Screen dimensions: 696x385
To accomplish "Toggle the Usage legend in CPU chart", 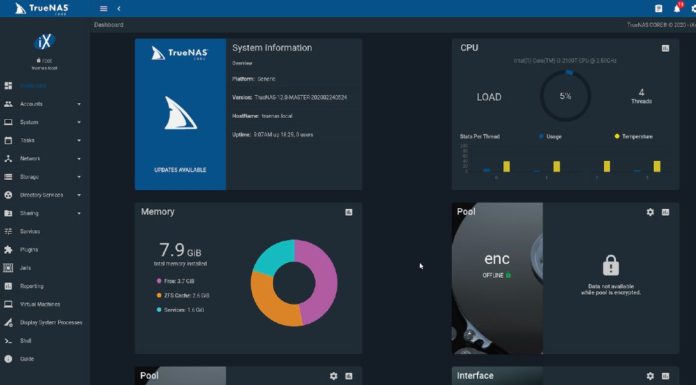I will pos(550,136).
